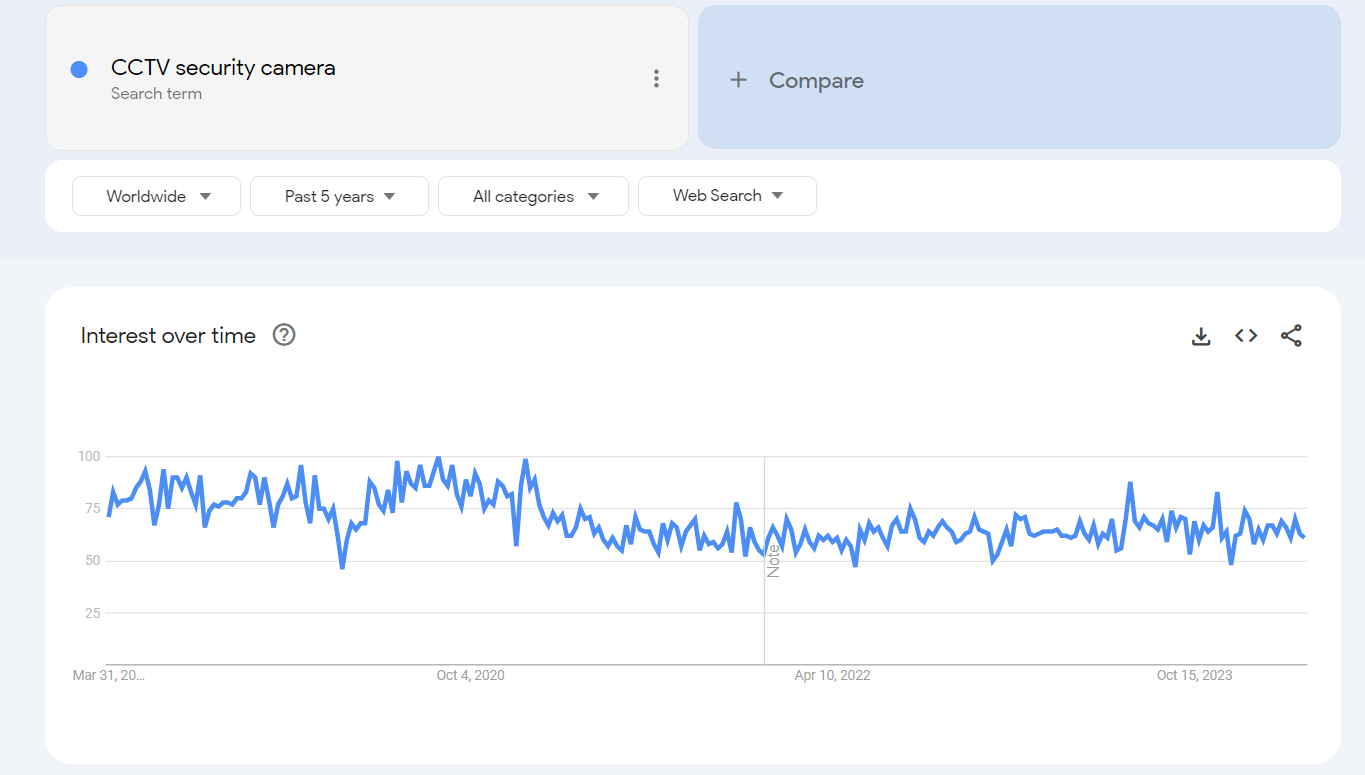Open the search term three-dot menu
Image resolution: width=1365 pixels, height=775 pixels.
[x=656, y=78]
